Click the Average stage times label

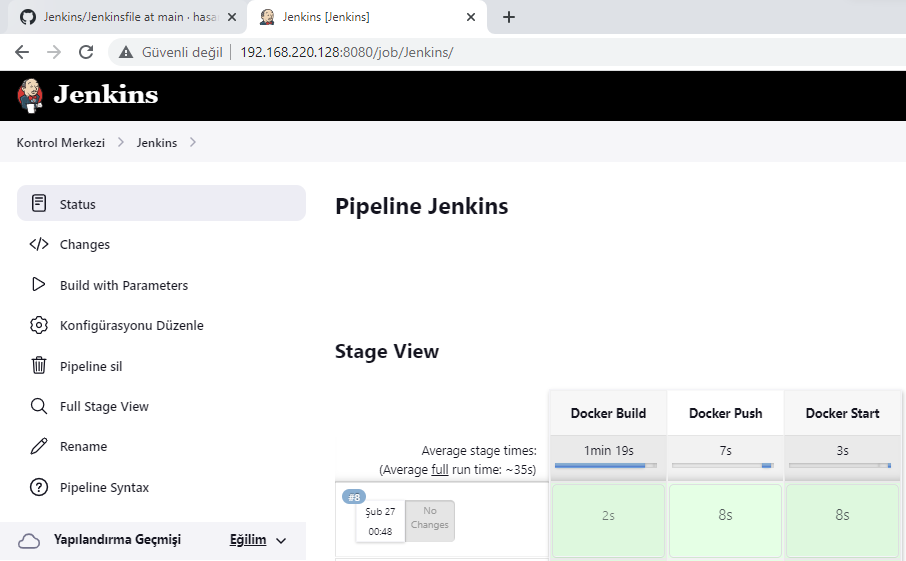tap(479, 451)
